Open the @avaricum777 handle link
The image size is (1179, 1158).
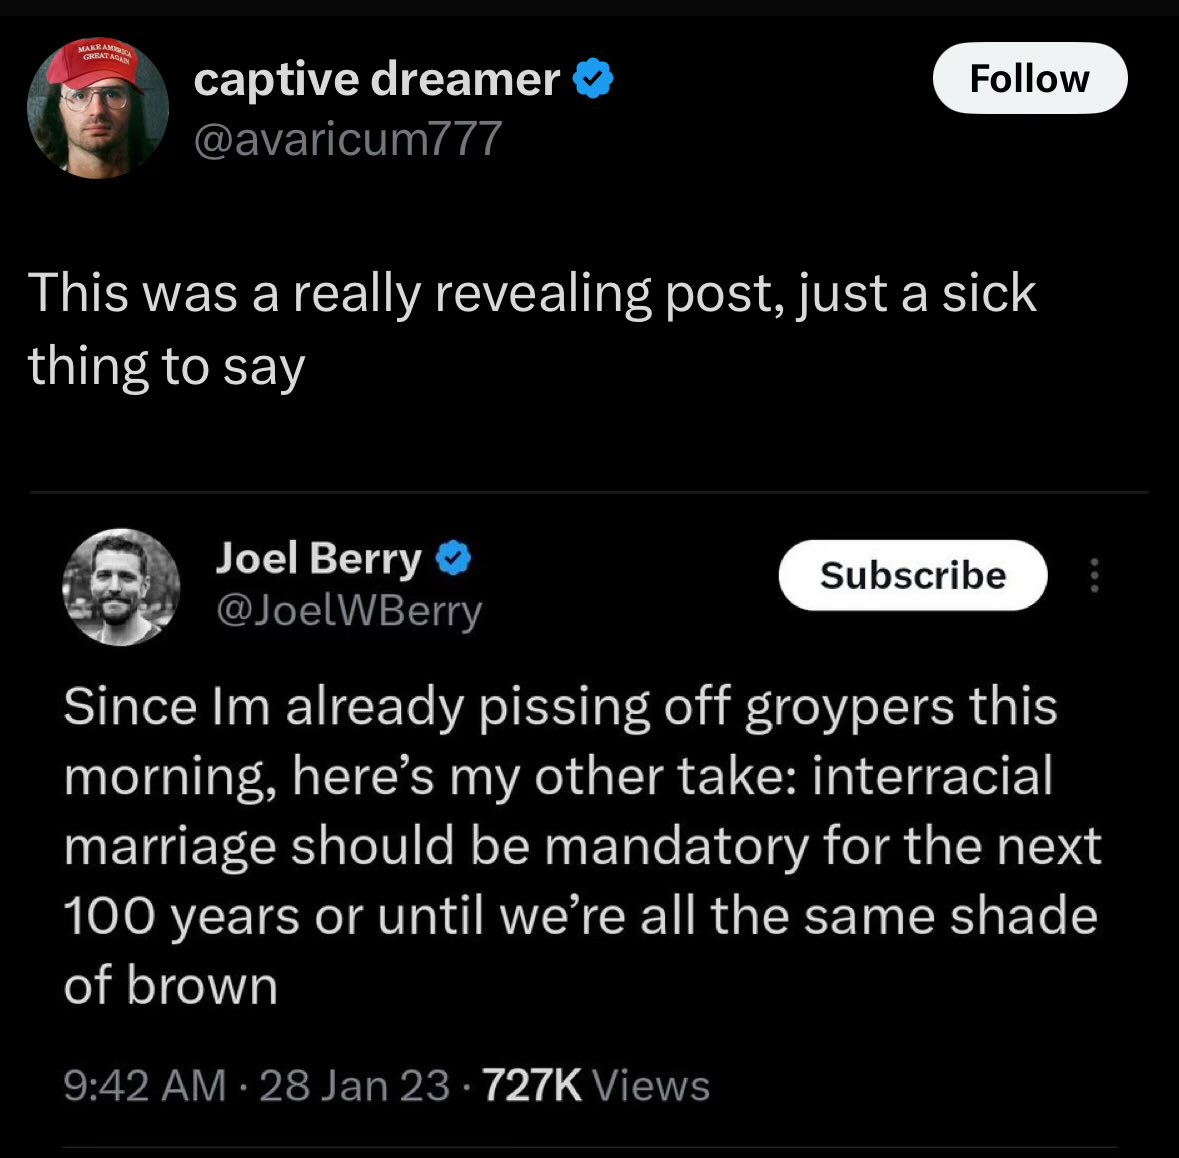[x=347, y=139]
